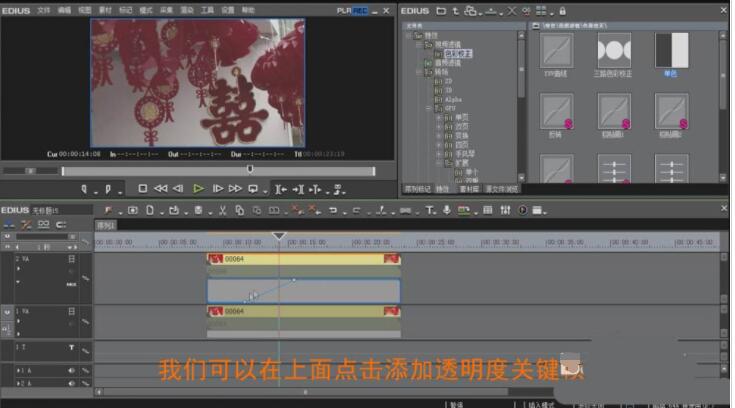The width and height of the screenshot is (735, 408).
Task: Select the Cut scissors icon in timeline toolbar
Action: click(223, 211)
